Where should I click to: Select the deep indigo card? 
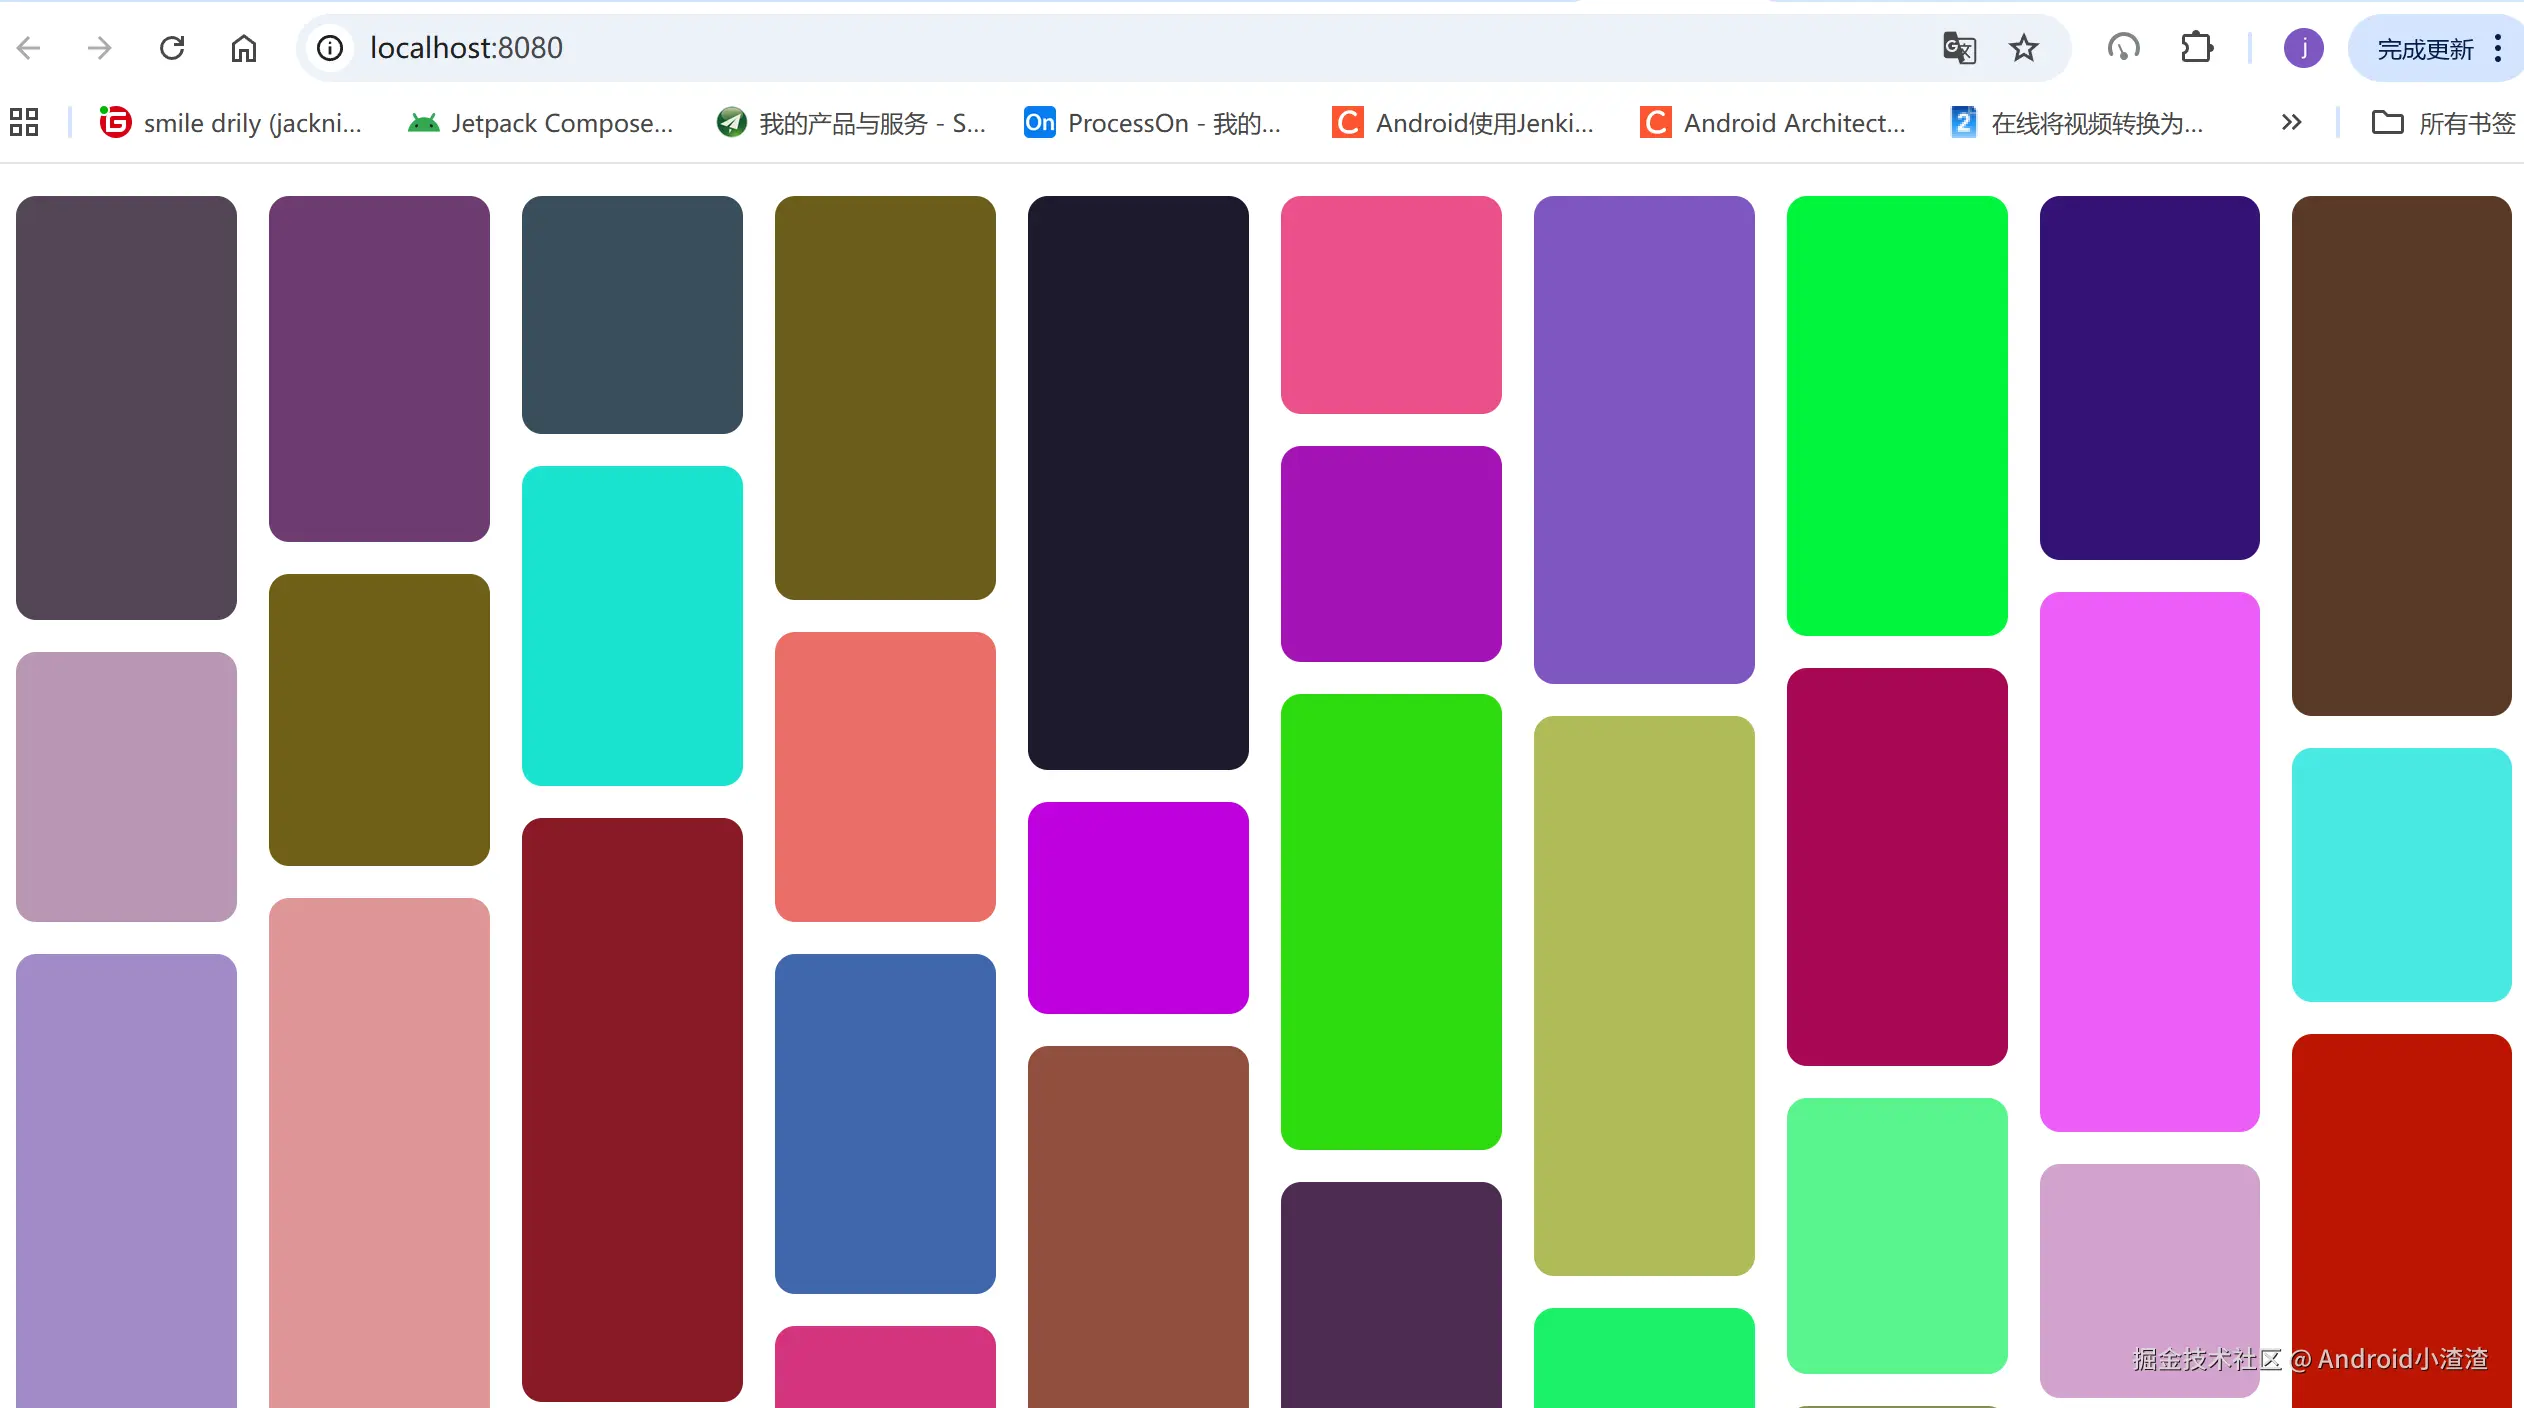click(x=2150, y=378)
